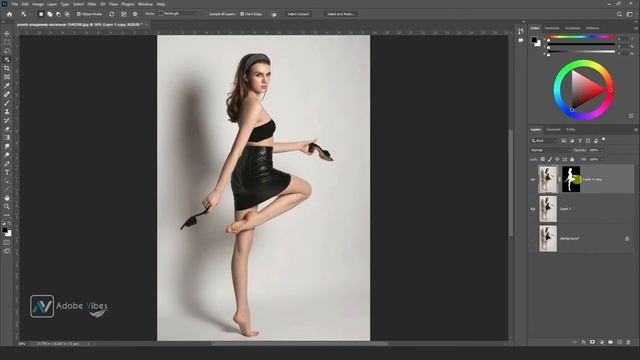Click Subtract from Selection mode icon
Viewport: 640px width, 360px height.
click(58, 14)
